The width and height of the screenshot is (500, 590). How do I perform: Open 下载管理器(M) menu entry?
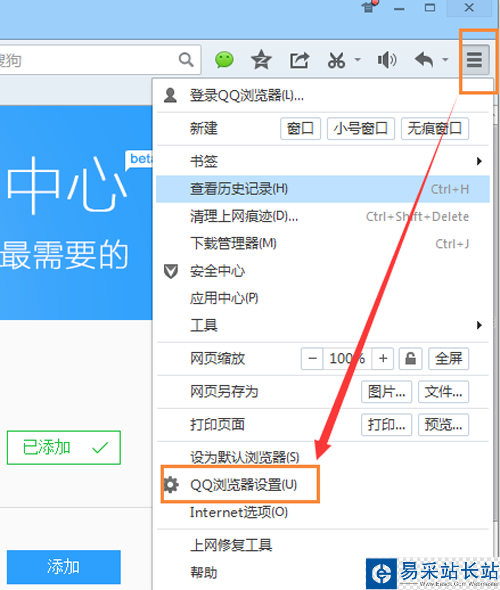(323, 243)
